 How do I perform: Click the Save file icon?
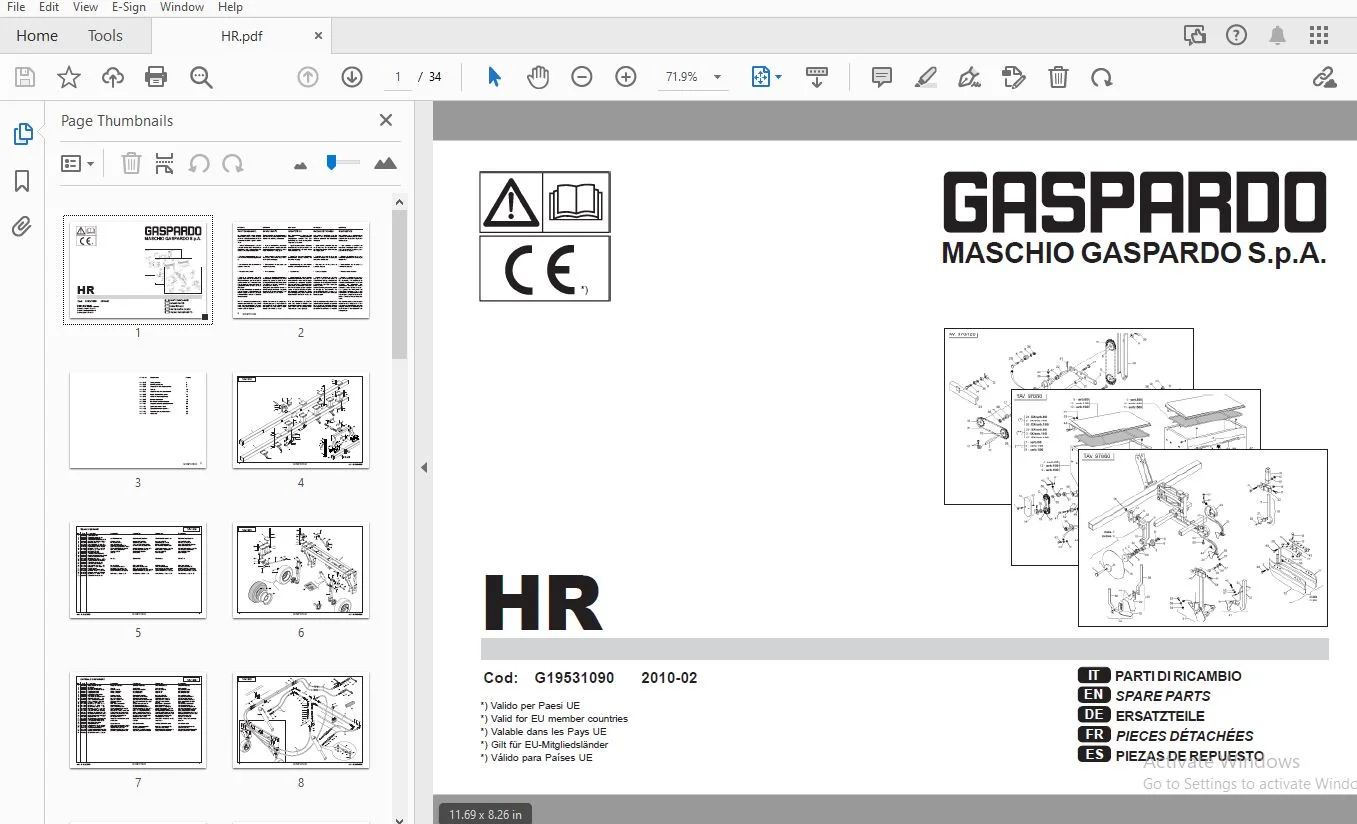pyautogui.click(x=25, y=77)
